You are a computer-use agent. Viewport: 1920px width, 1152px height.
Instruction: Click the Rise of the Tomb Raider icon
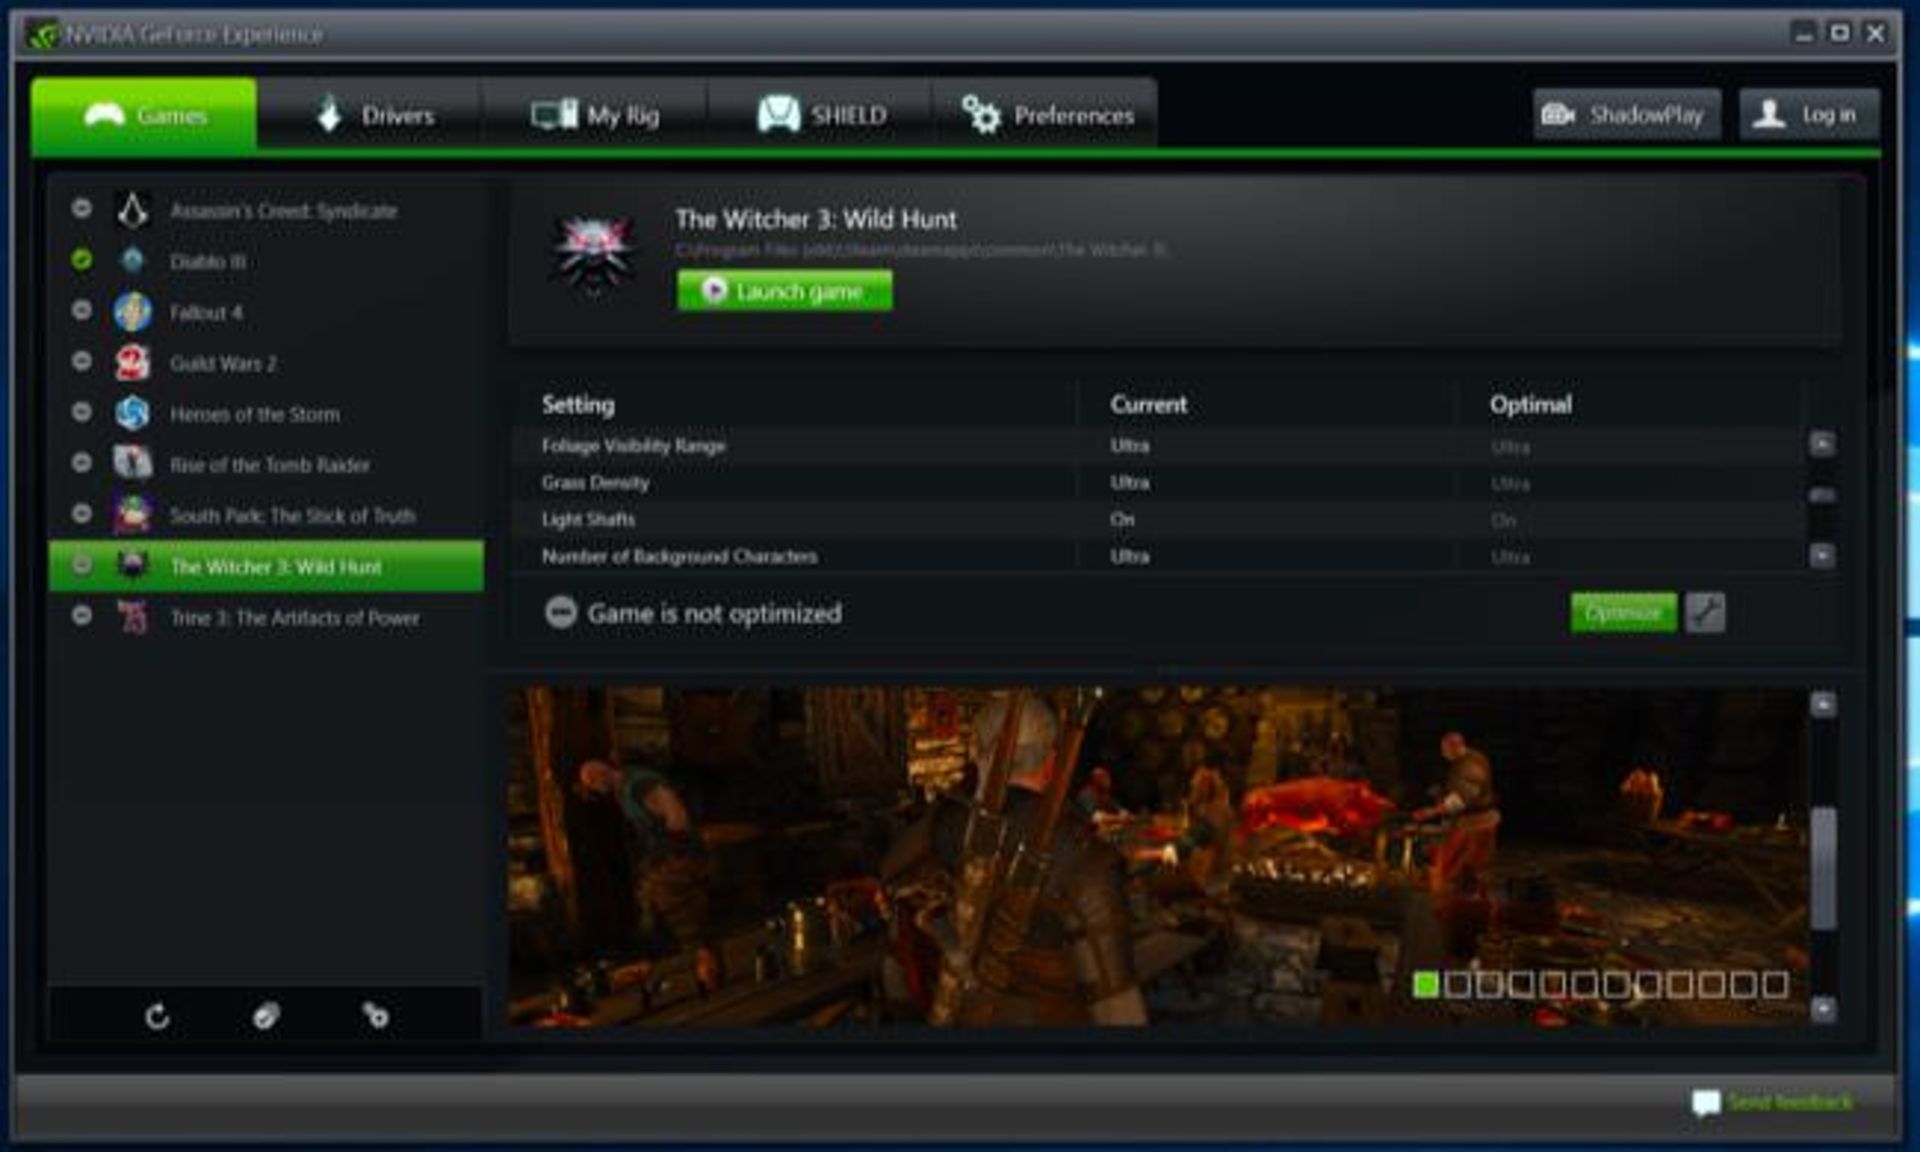tap(132, 464)
